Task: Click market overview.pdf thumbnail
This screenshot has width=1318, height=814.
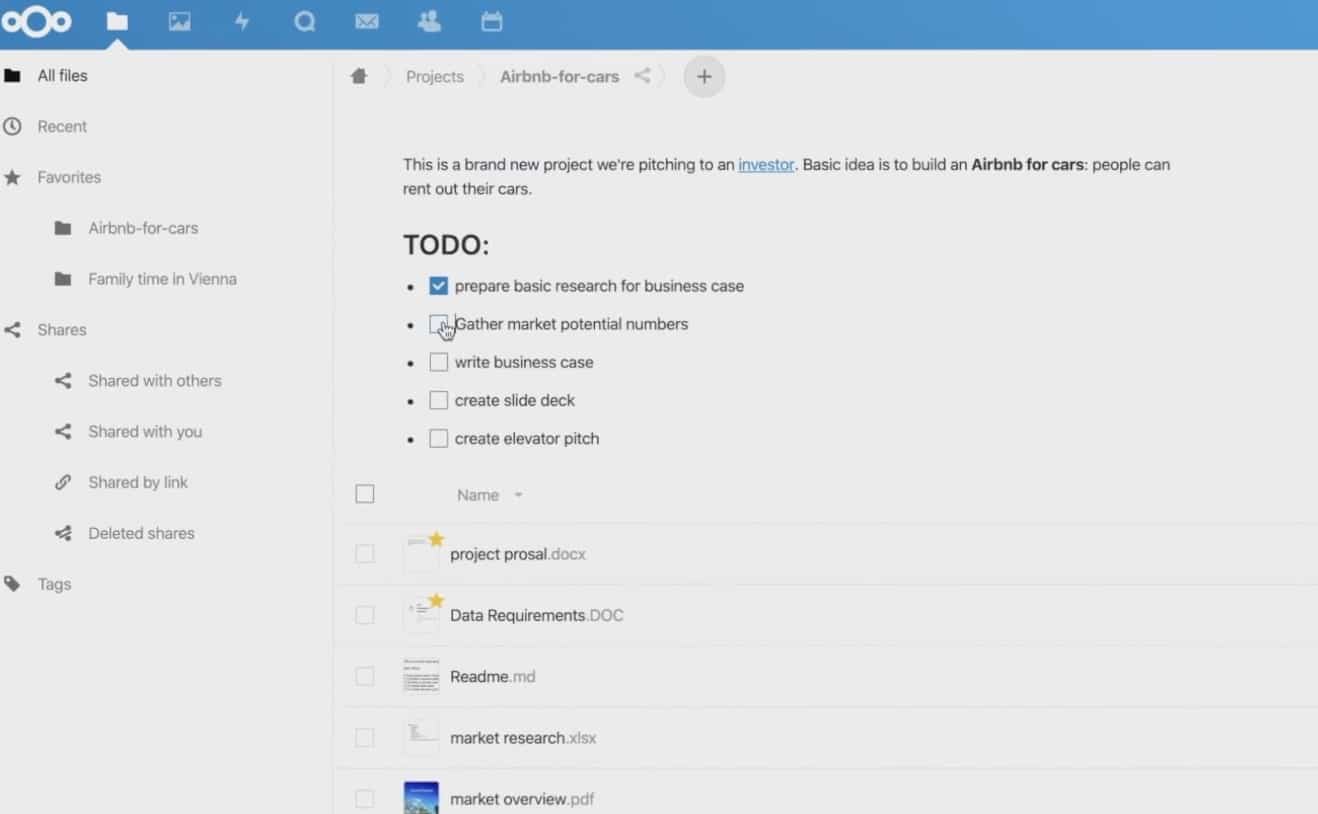Action: click(421, 798)
